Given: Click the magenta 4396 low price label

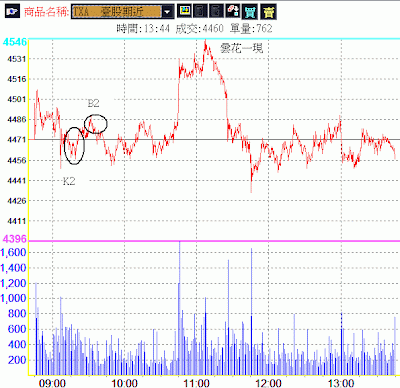Looking at the screenshot, I should click(x=14, y=239).
